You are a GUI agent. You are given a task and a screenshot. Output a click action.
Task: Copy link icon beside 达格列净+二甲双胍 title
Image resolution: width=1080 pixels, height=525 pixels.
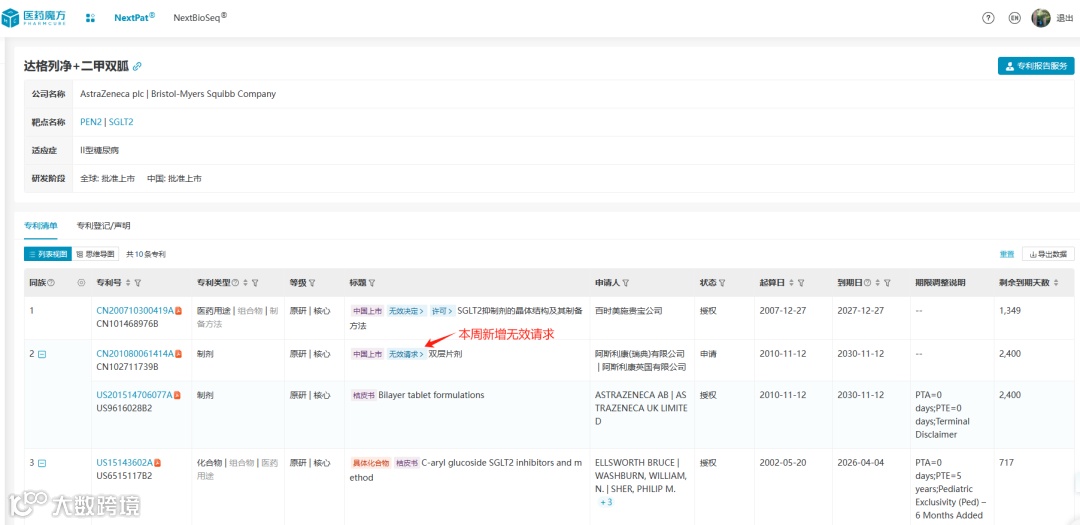coord(137,66)
